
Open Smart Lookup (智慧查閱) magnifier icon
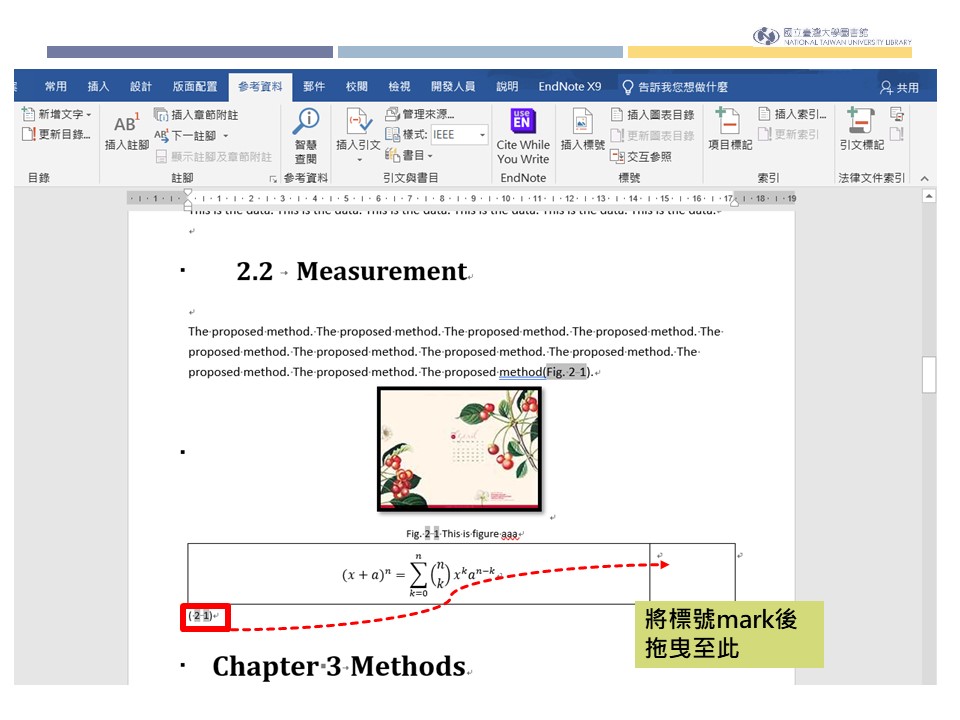pos(306,121)
